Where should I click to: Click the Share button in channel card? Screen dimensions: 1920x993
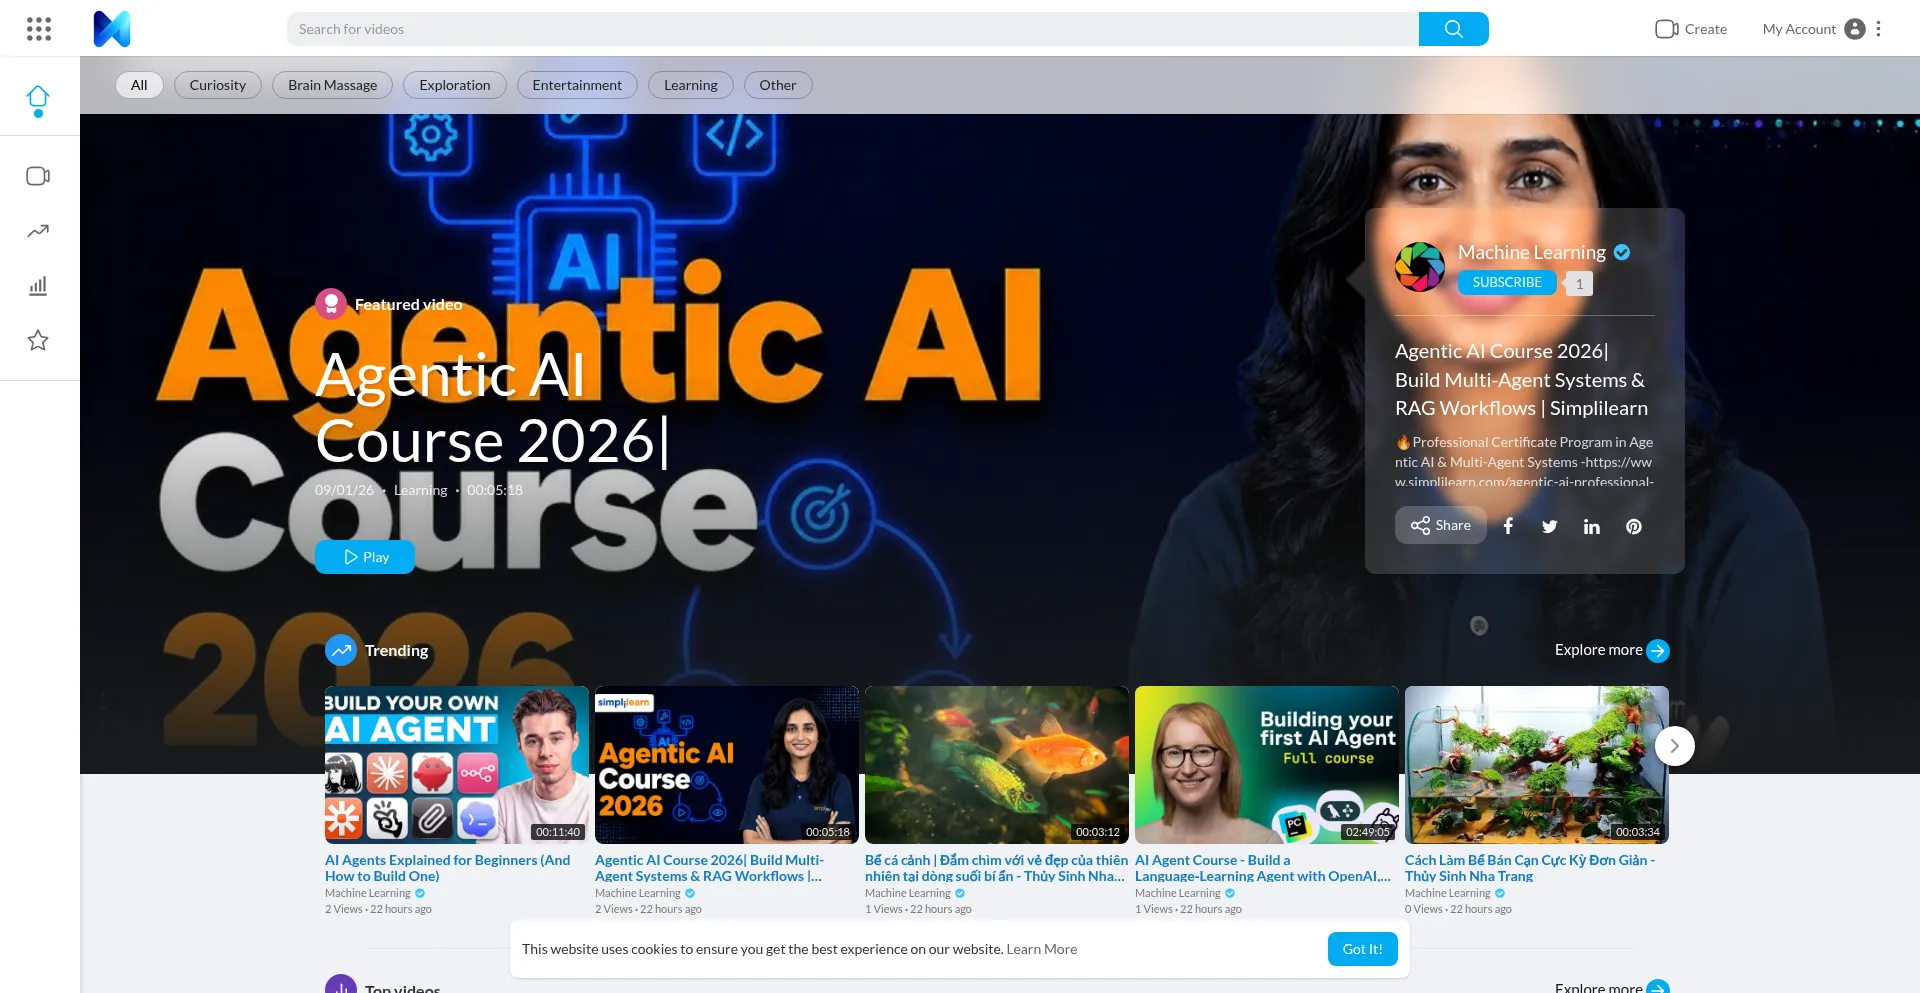1441,525
